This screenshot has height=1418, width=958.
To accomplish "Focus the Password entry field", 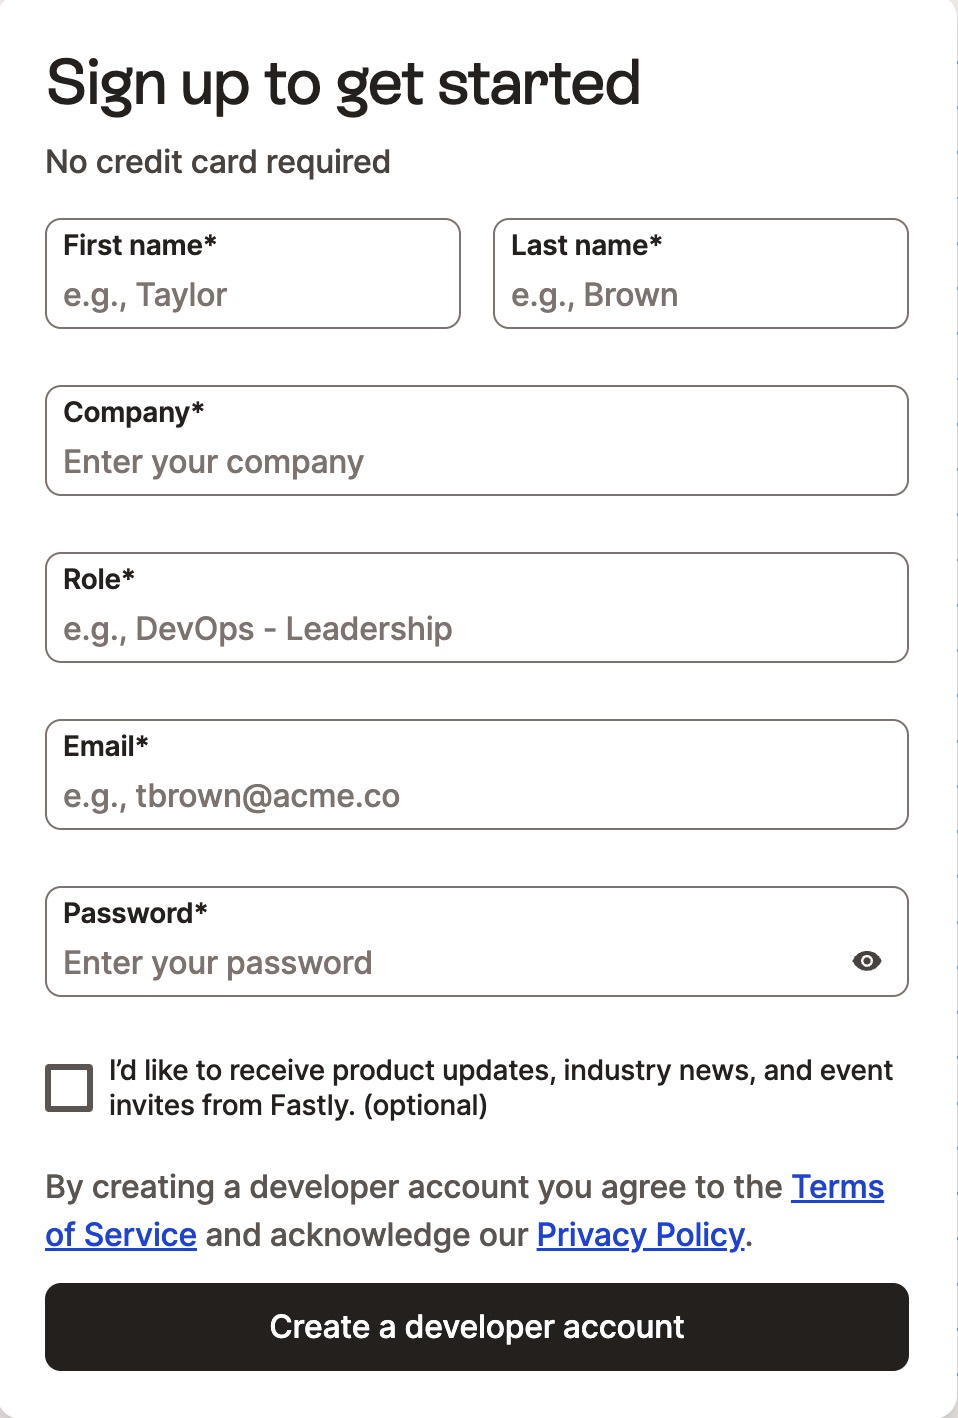I will [x=440, y=963].
